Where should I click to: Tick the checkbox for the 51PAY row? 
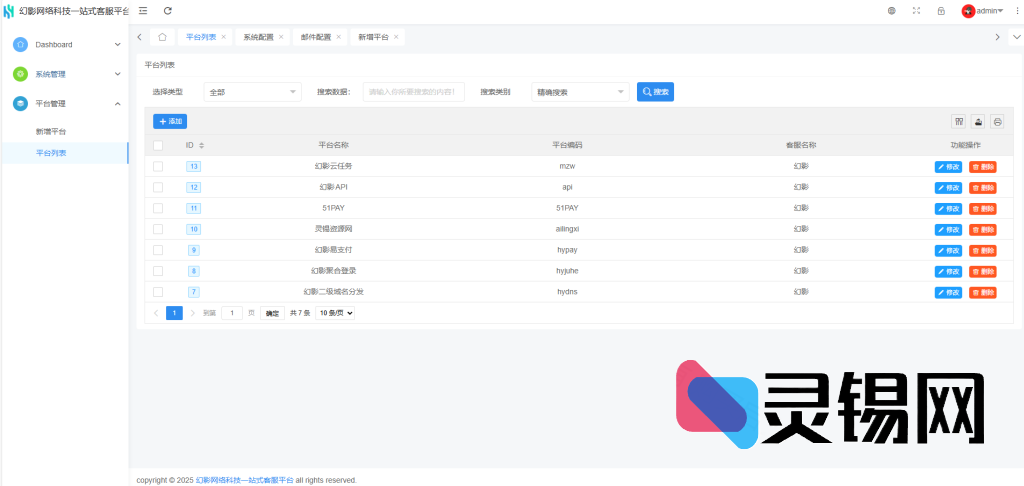(158, 208)
